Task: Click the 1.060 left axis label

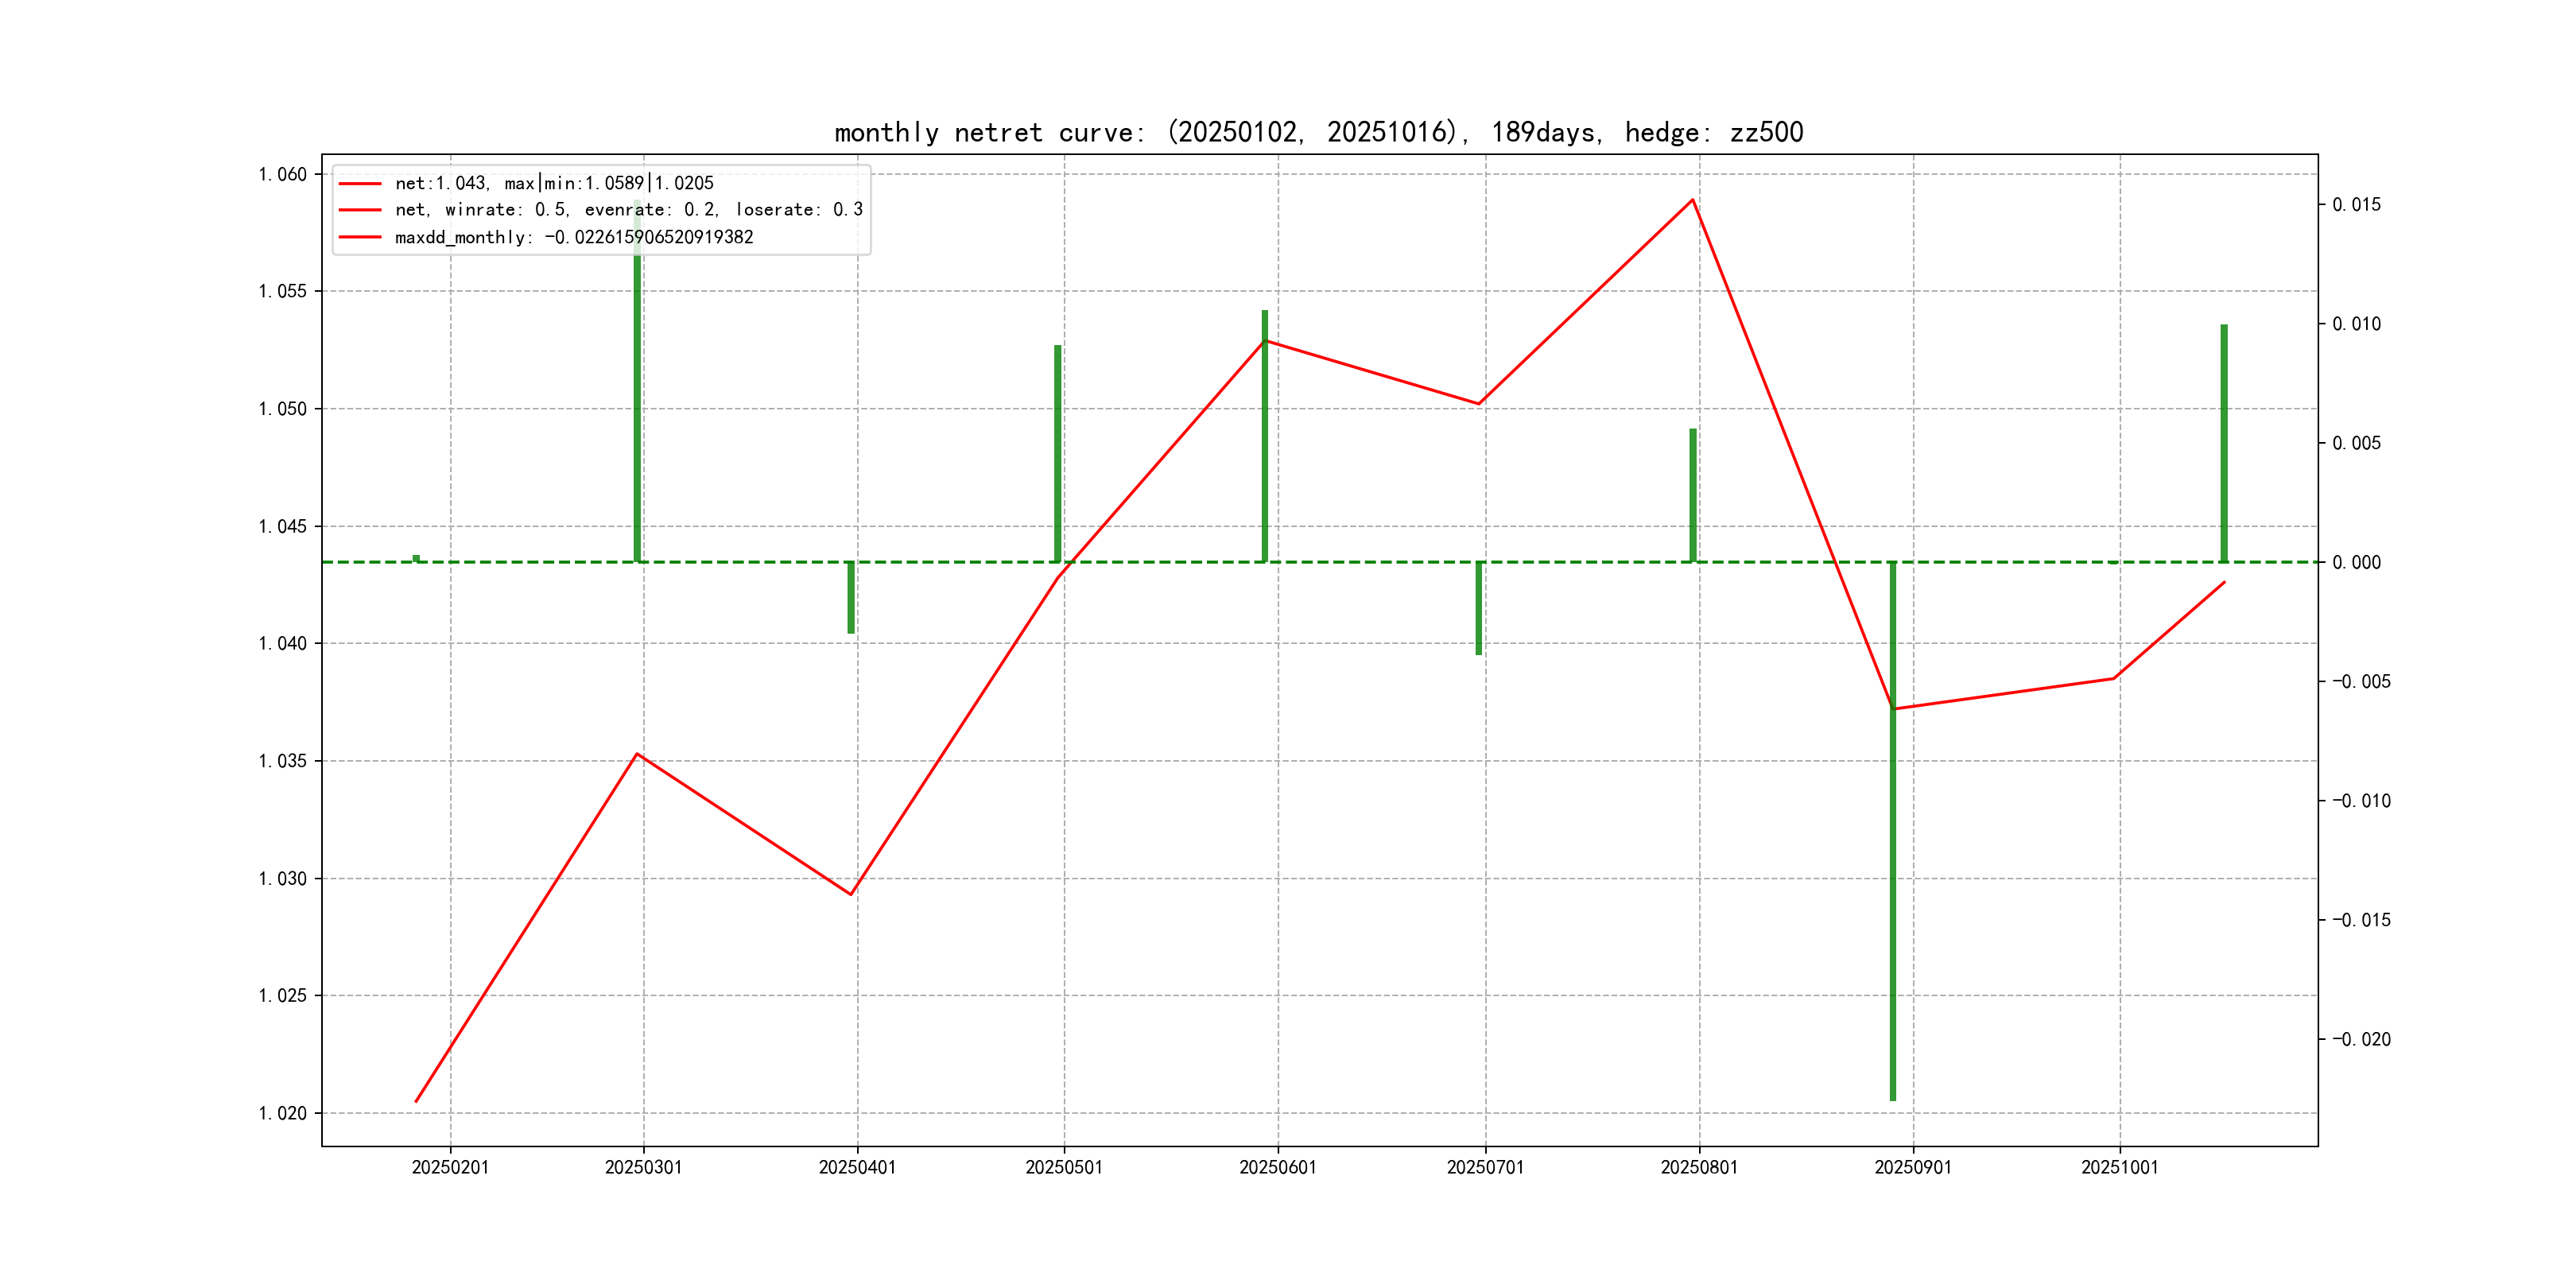Action: coord(283,175)
